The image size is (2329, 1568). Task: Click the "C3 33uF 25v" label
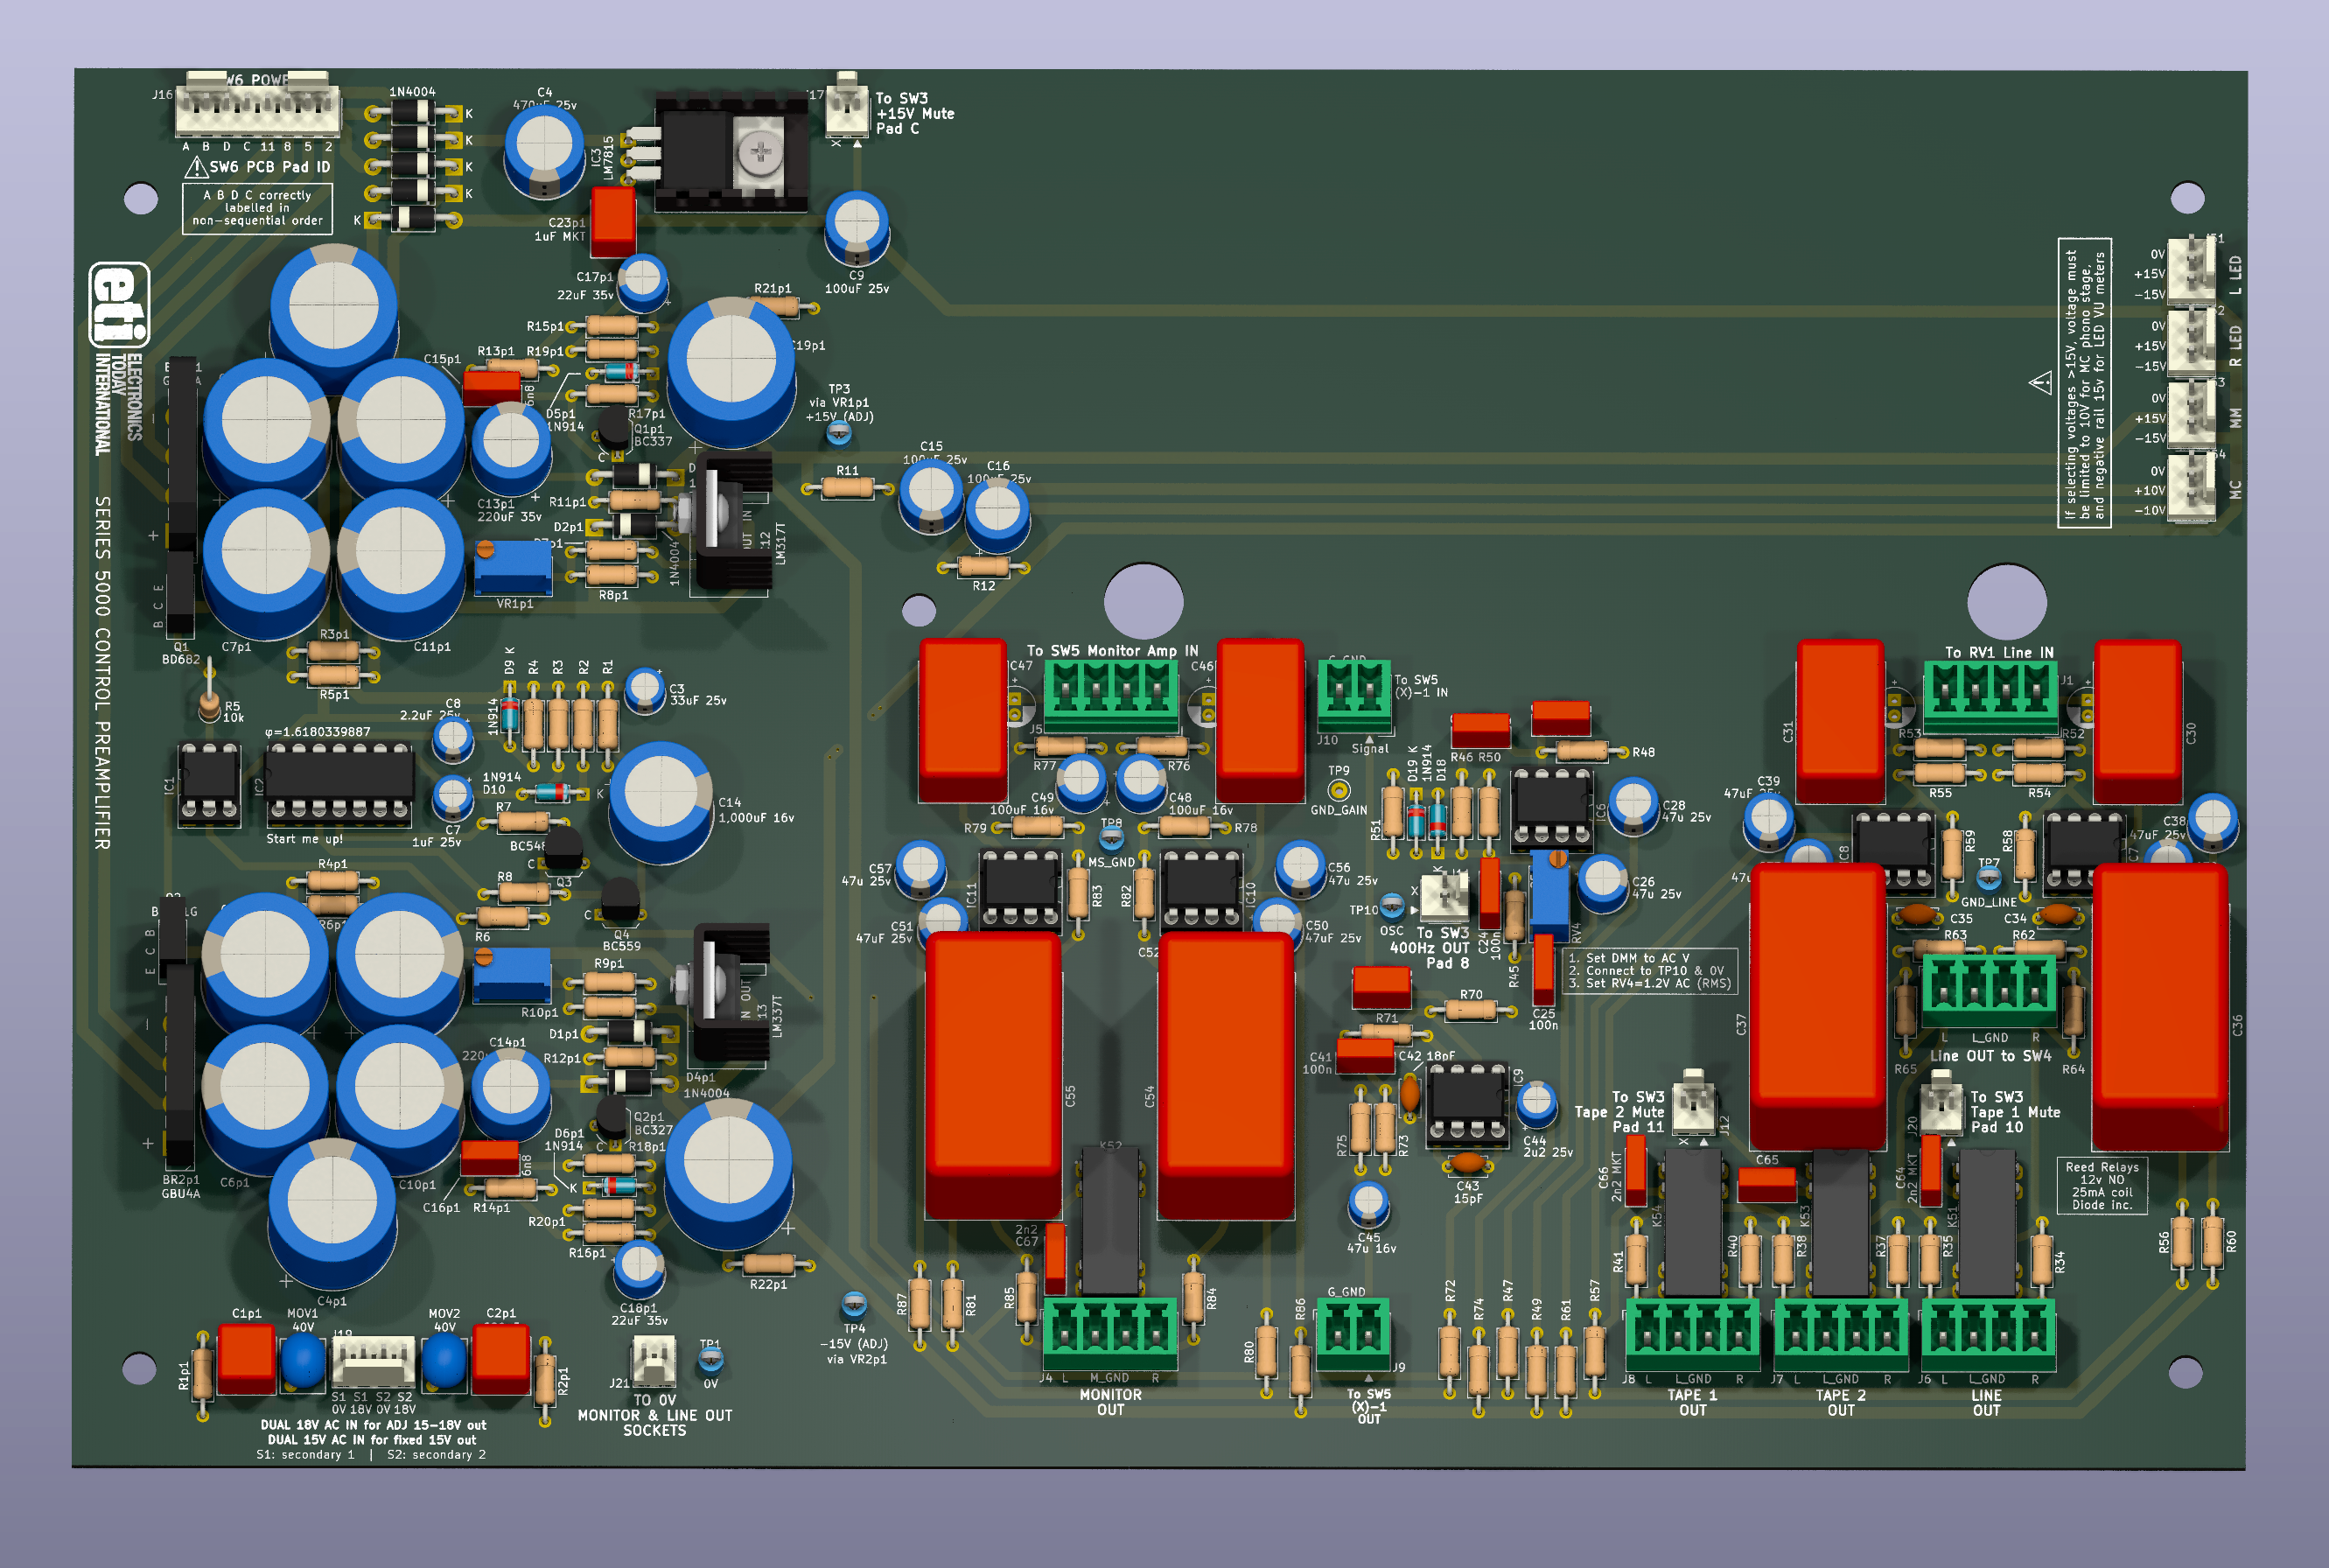click(x=698, y=695)
